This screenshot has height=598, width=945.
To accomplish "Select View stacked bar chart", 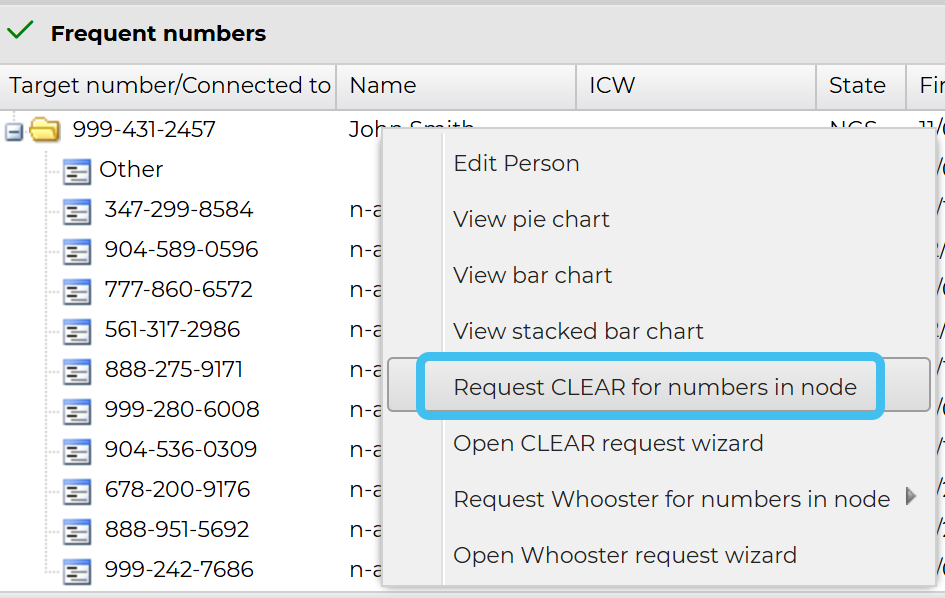I will (x=578, y=331).
